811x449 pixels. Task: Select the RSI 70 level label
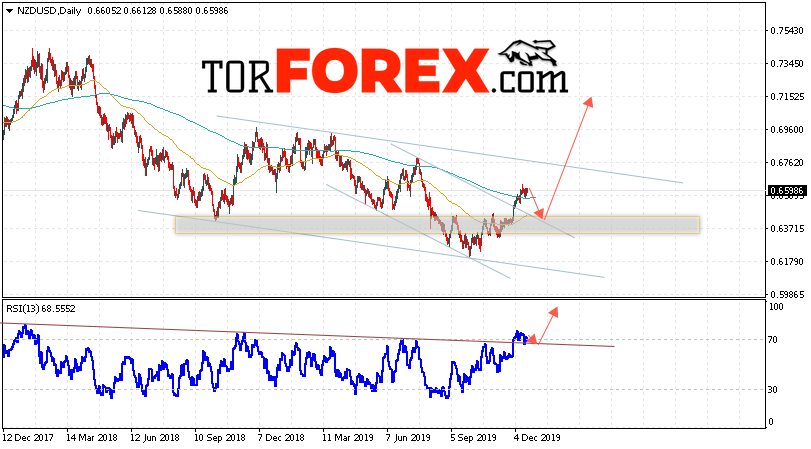coord(773,340)
